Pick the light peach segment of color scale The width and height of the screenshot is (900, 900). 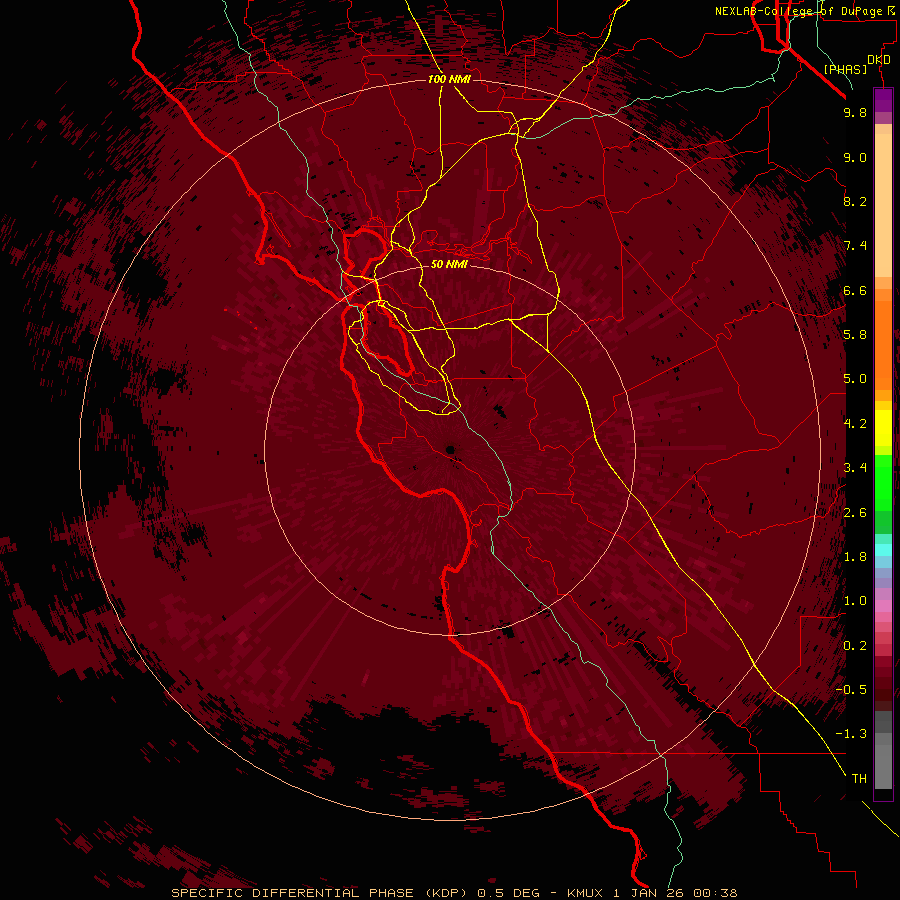883,205
